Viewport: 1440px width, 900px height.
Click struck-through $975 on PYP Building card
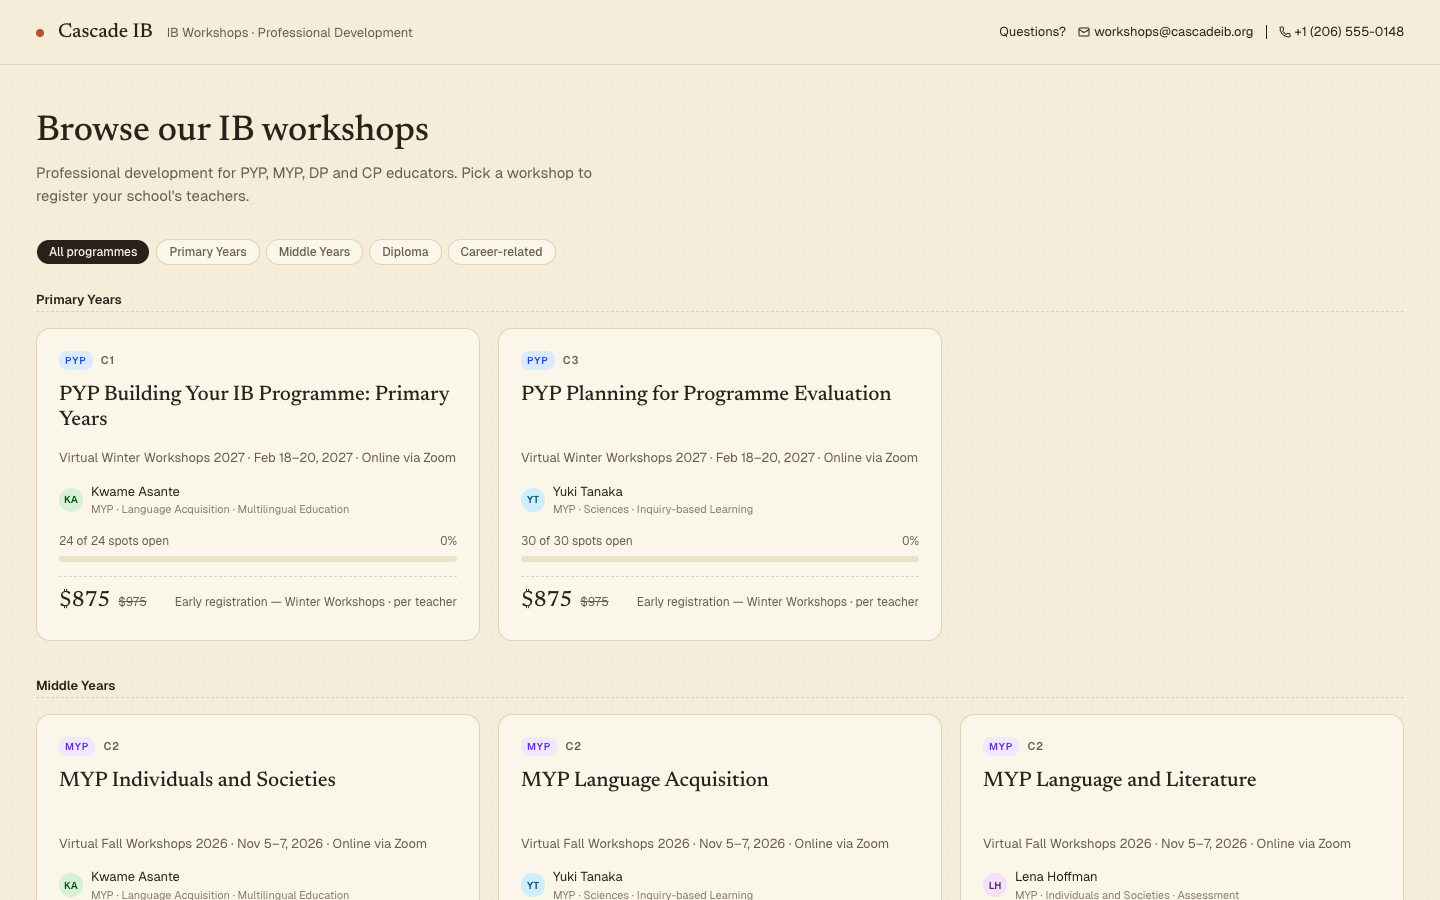[x=132, y=602]
